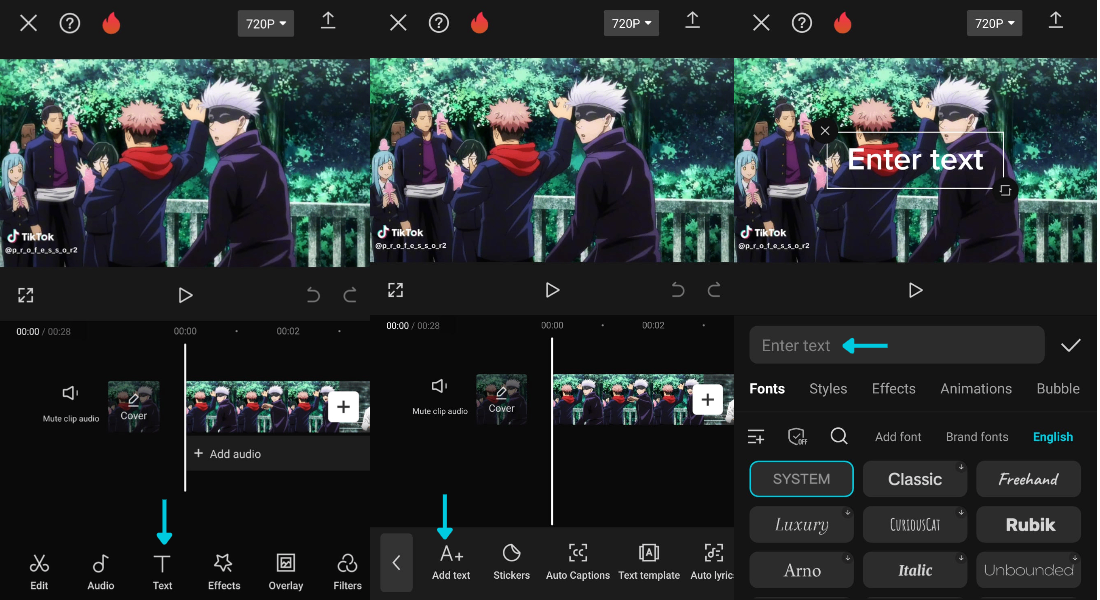1100x600 pixels.
Task: Click the text box resize handle
Action: pos(1005,190)
